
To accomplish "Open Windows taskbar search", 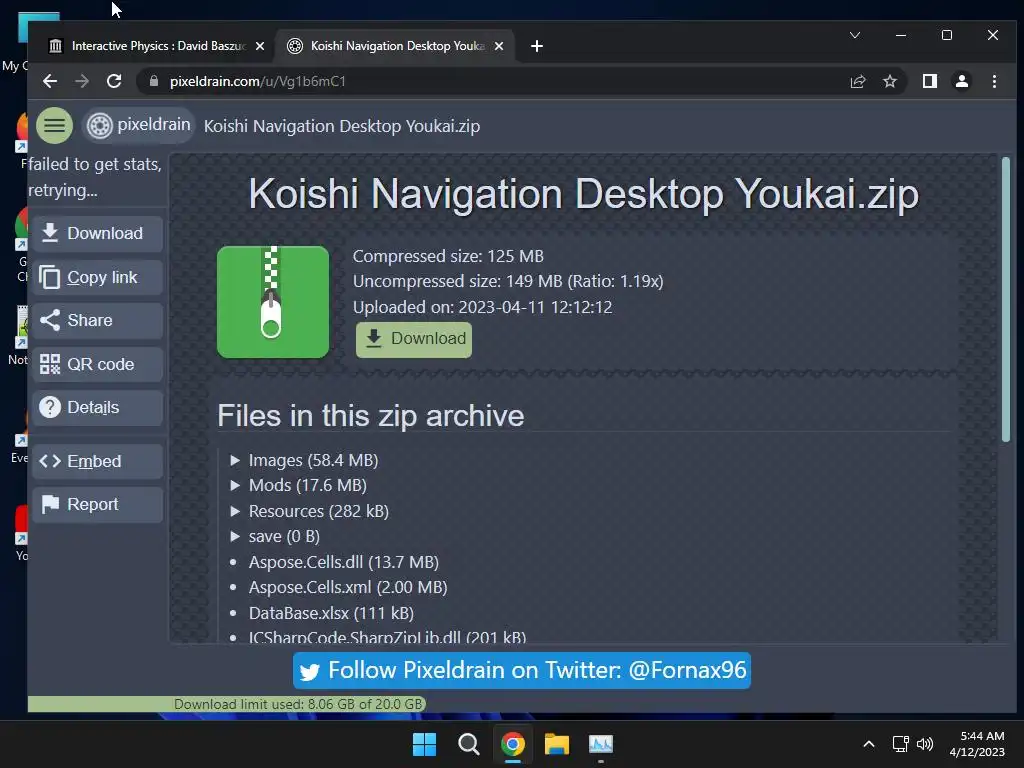I will pos(469,744).
